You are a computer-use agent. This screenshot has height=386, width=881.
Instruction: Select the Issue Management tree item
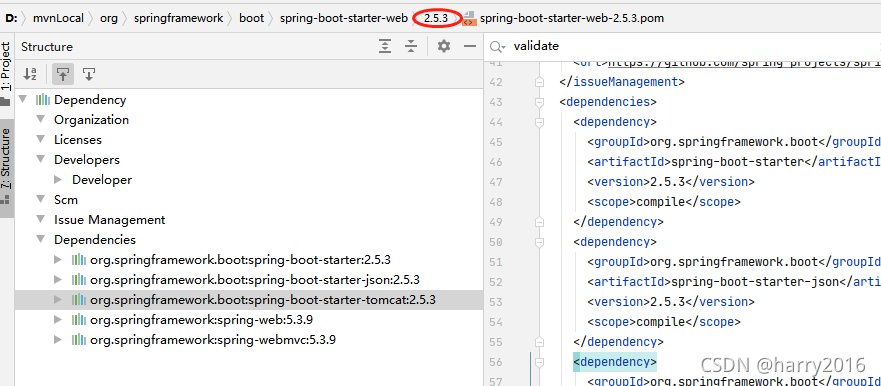[110, 220]
